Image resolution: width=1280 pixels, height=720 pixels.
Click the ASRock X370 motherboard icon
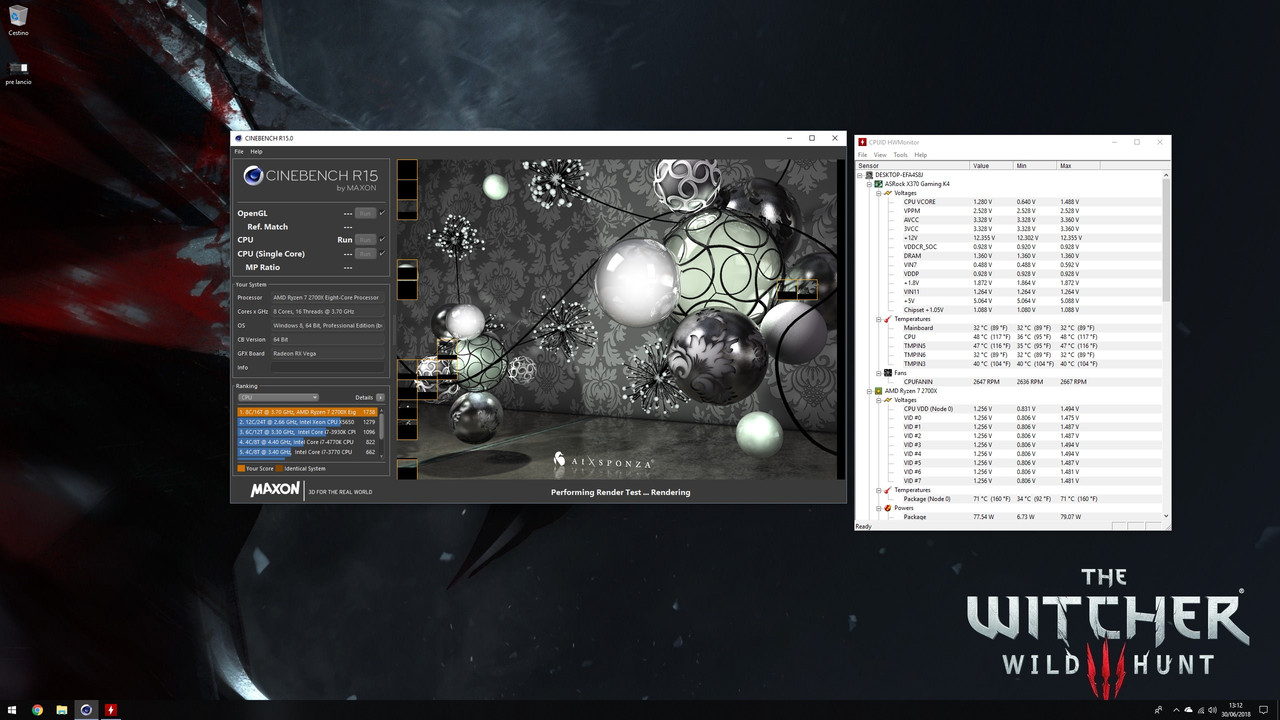(878, 184)
